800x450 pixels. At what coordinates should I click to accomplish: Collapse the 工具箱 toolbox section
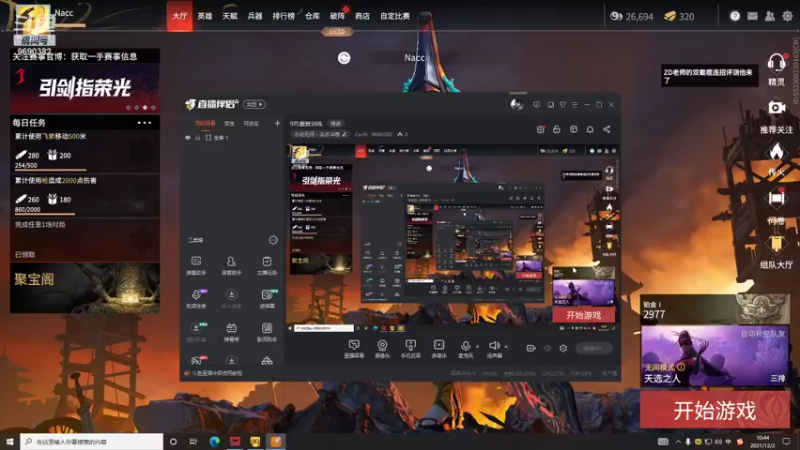pyautogui.click(x=273, y=240)
